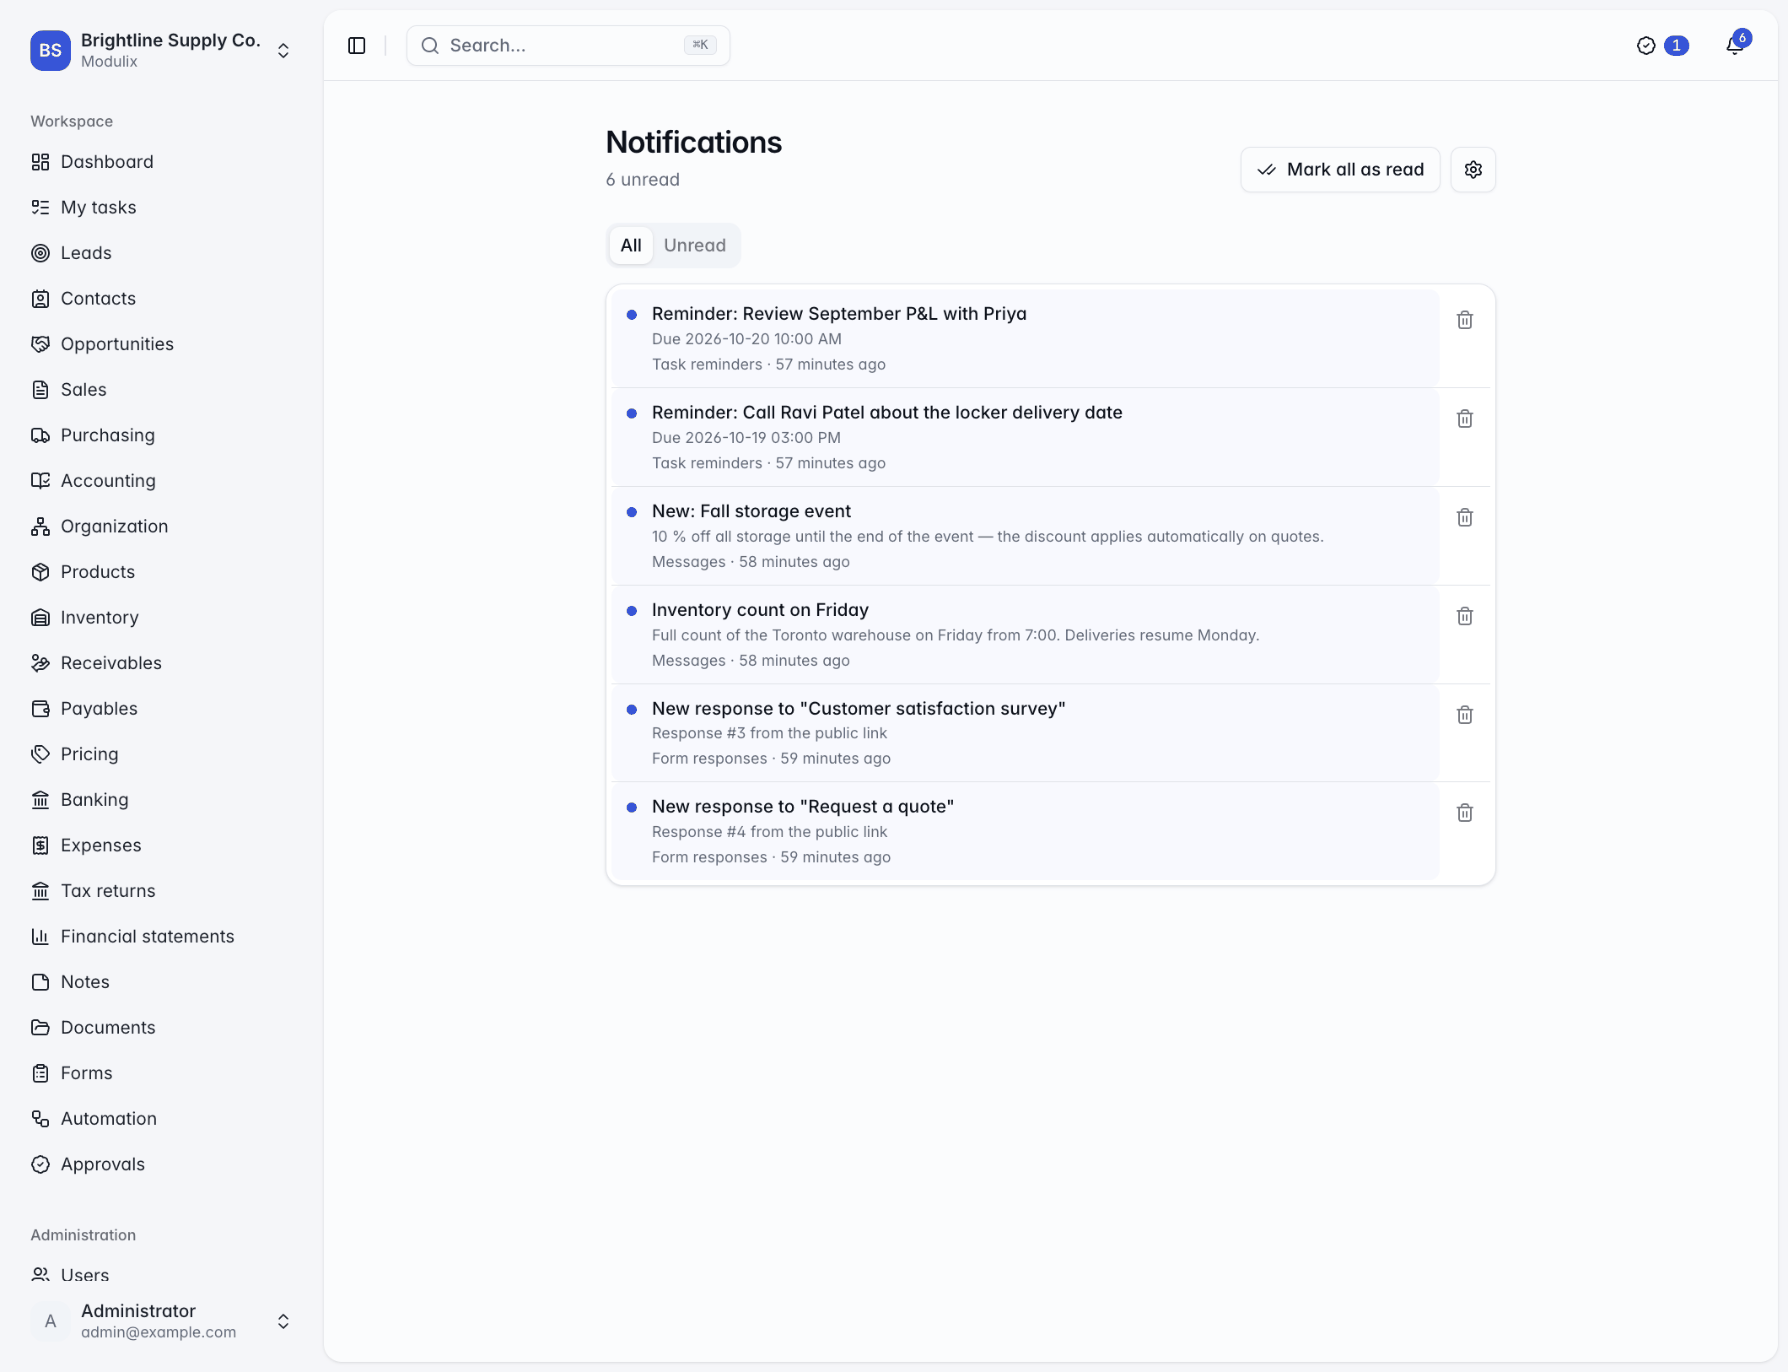Viewport: 1788px width, 1372px height.
Task: Click the Banking building icon
Action: pyautogui.click(x=40, y=800)
